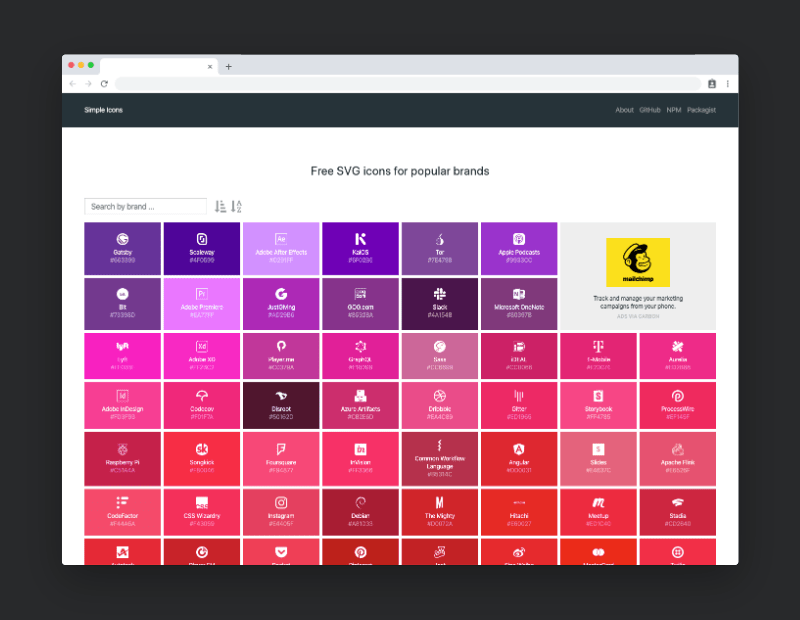The width and height of the screenshot is (800, 620).
Task: Click the Raspberry Pi icon tile
Action: coord(122,450)
